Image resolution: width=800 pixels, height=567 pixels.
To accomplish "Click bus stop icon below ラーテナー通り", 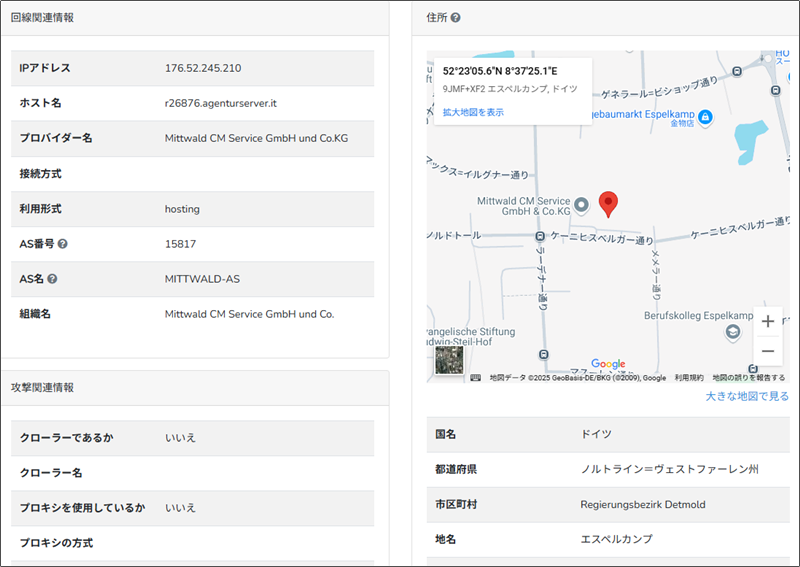I will [544, 355].
